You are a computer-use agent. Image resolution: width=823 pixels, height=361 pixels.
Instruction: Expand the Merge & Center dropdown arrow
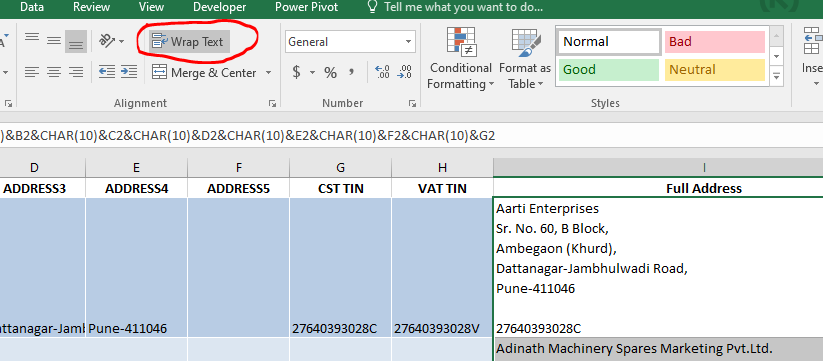269,72
